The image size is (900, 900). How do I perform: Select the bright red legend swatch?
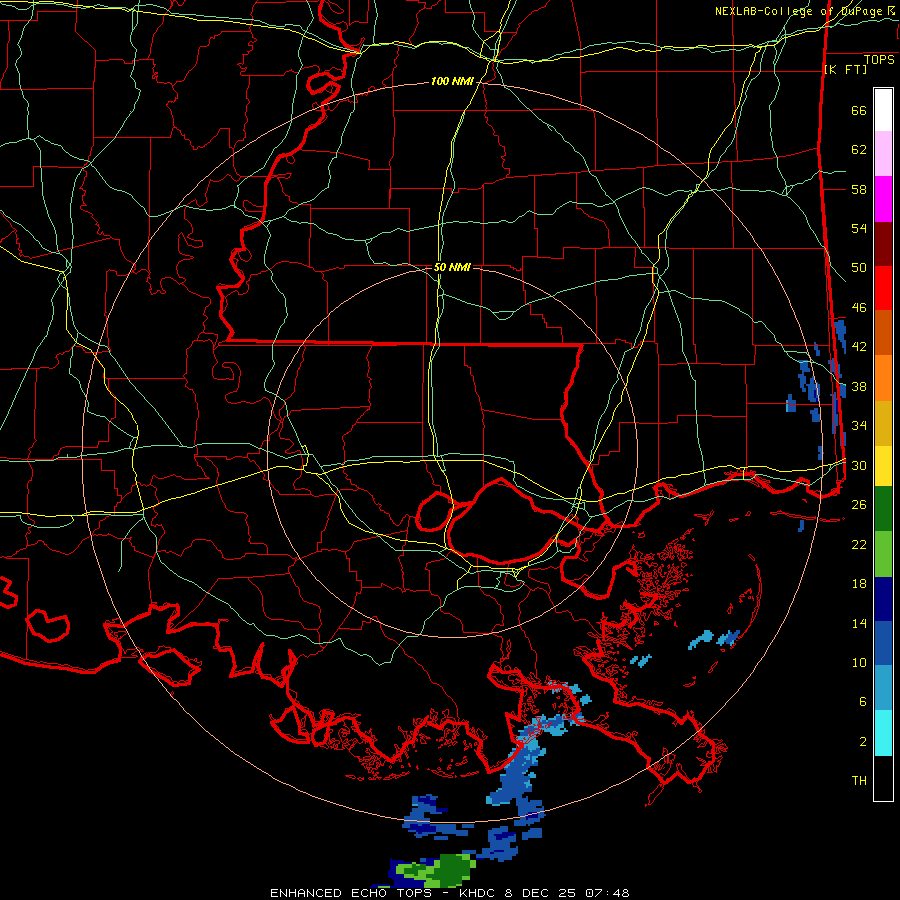pyautogui.click(x=883, y=288)
